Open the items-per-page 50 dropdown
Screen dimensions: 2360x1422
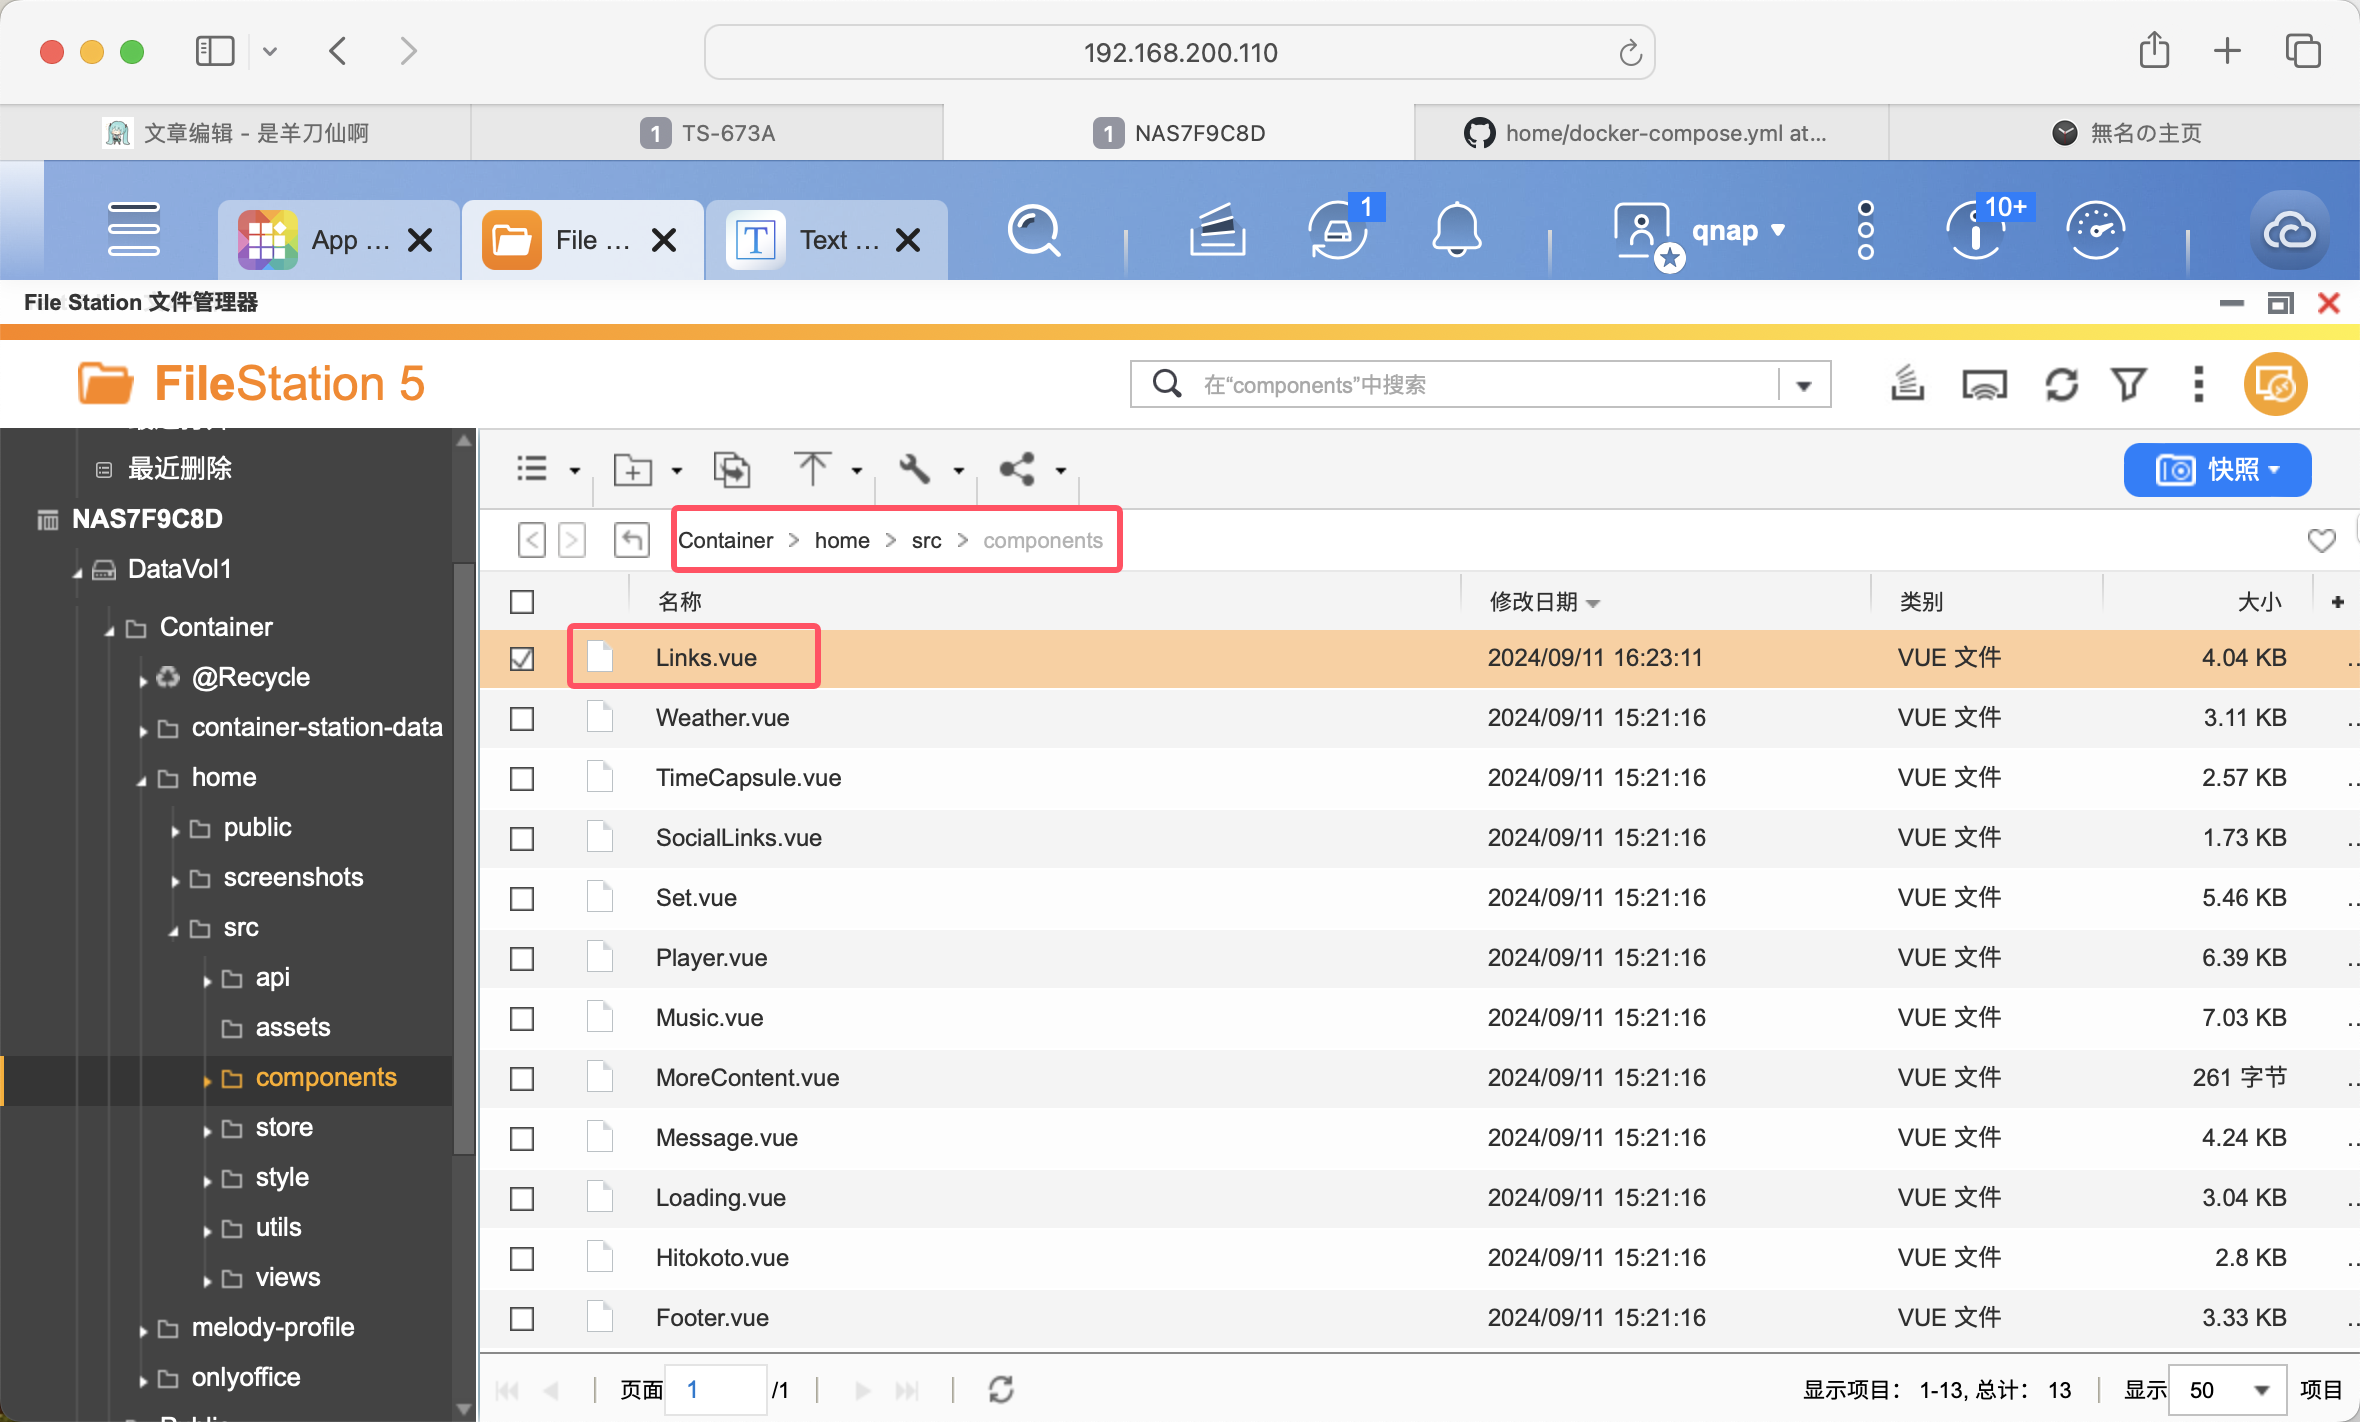pyautogui.click(x=2227, y=1390)
